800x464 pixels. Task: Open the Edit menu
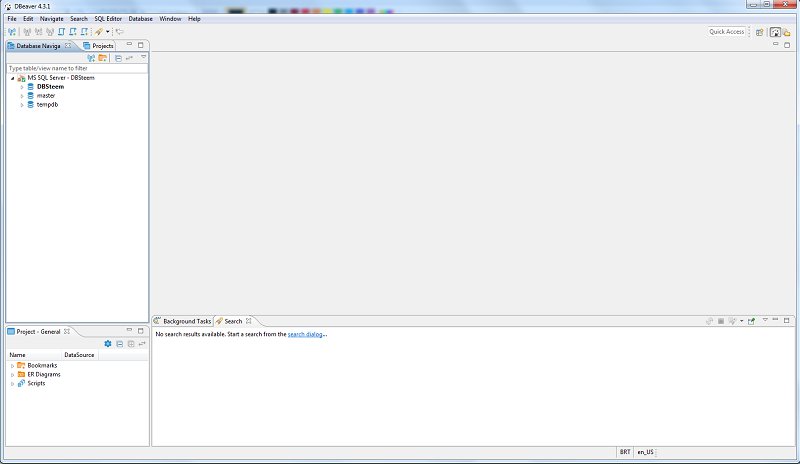tap(28, 19)
